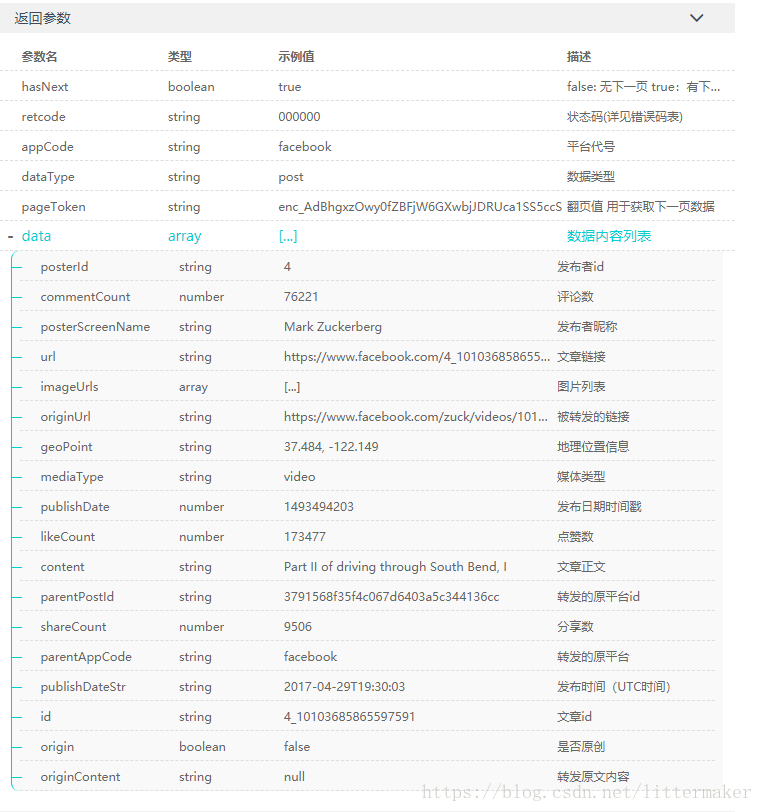Click the imageUrls [...] example value
Screen dimensions: 763x812
(x=292, y=387)
